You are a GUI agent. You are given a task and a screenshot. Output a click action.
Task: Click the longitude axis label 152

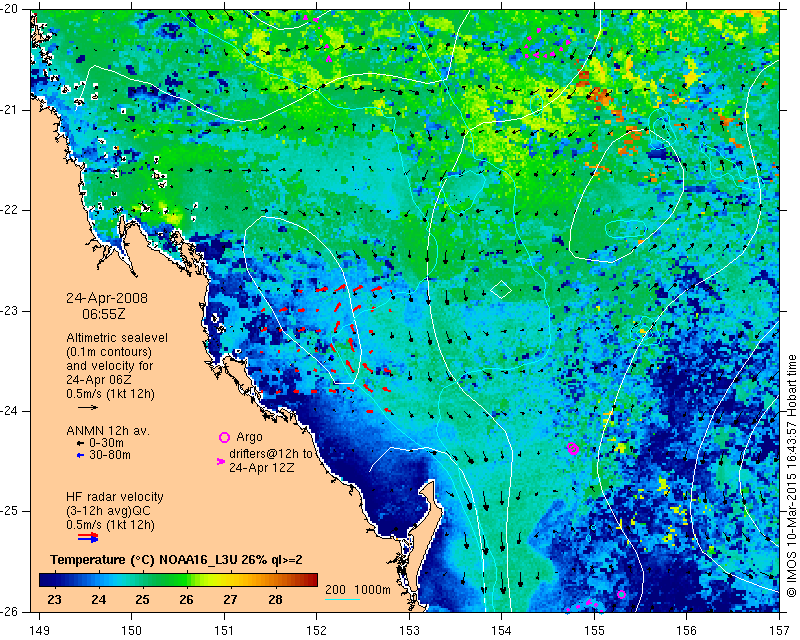point(316,631)
